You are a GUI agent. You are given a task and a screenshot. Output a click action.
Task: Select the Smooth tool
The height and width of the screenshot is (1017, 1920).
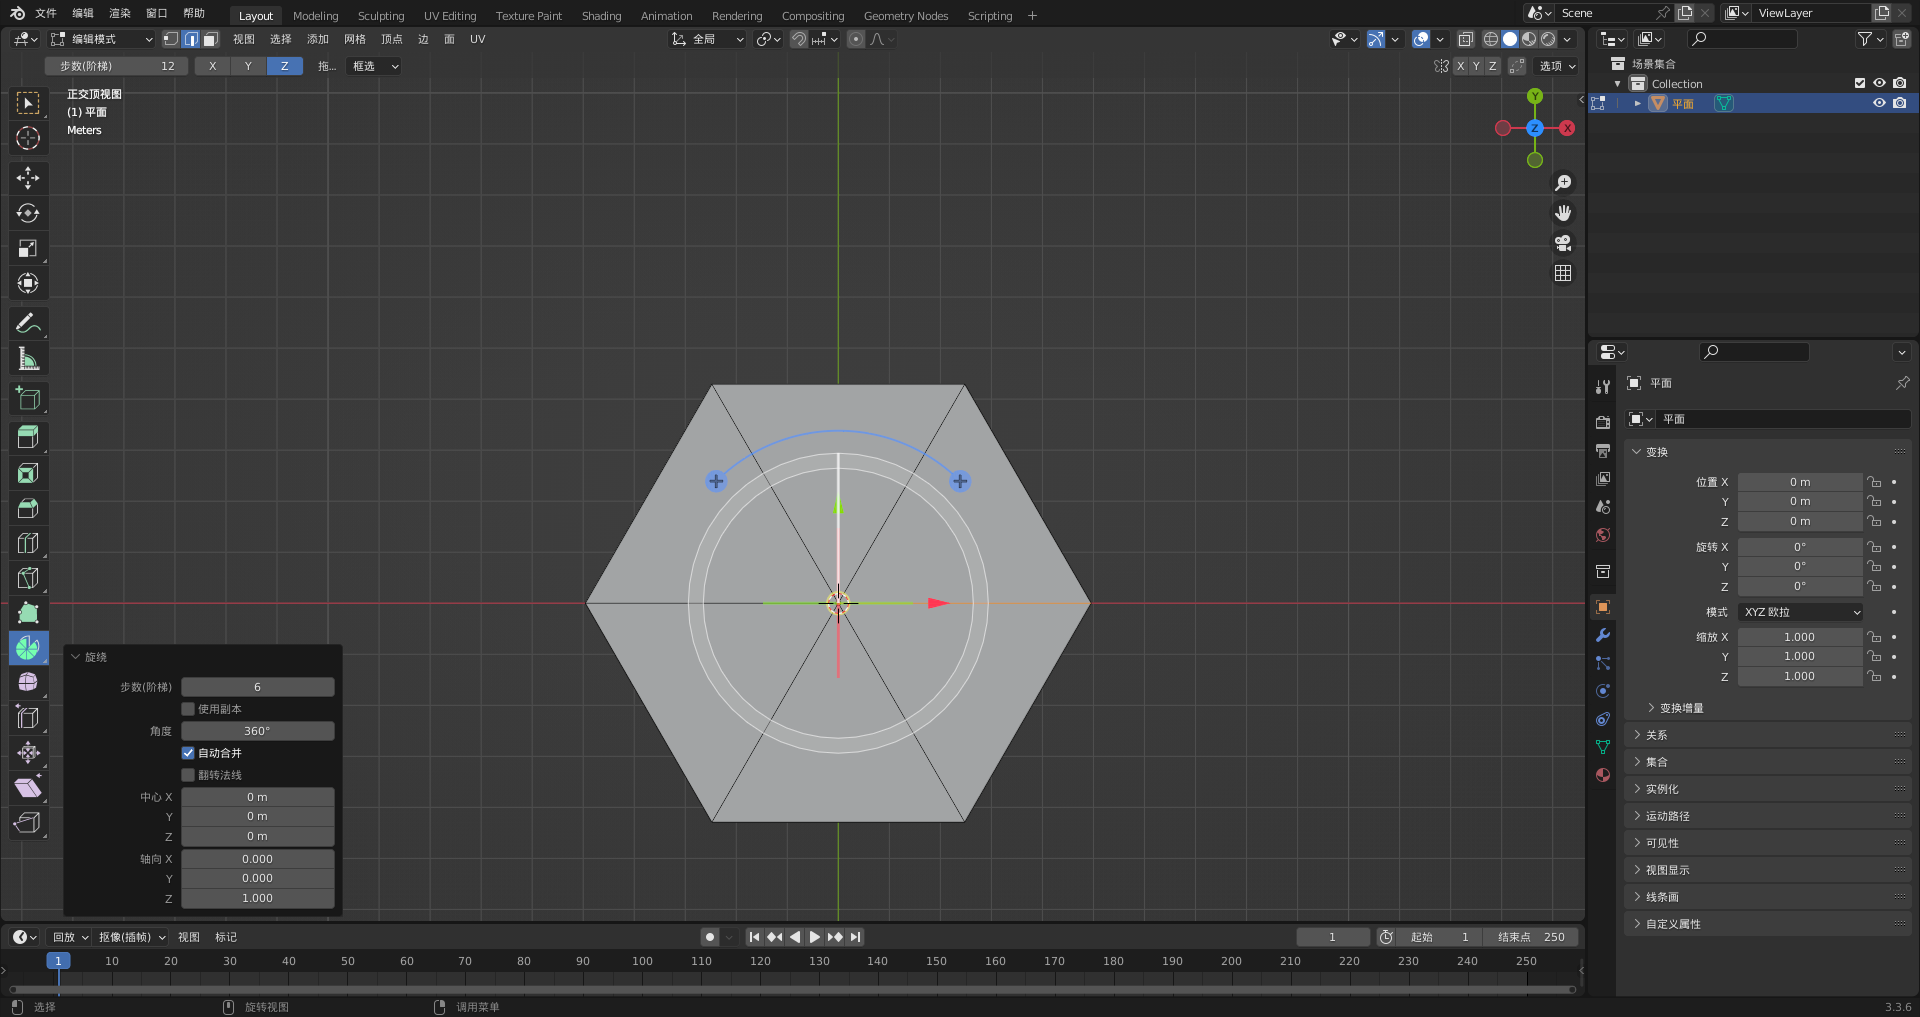(28, 682)
